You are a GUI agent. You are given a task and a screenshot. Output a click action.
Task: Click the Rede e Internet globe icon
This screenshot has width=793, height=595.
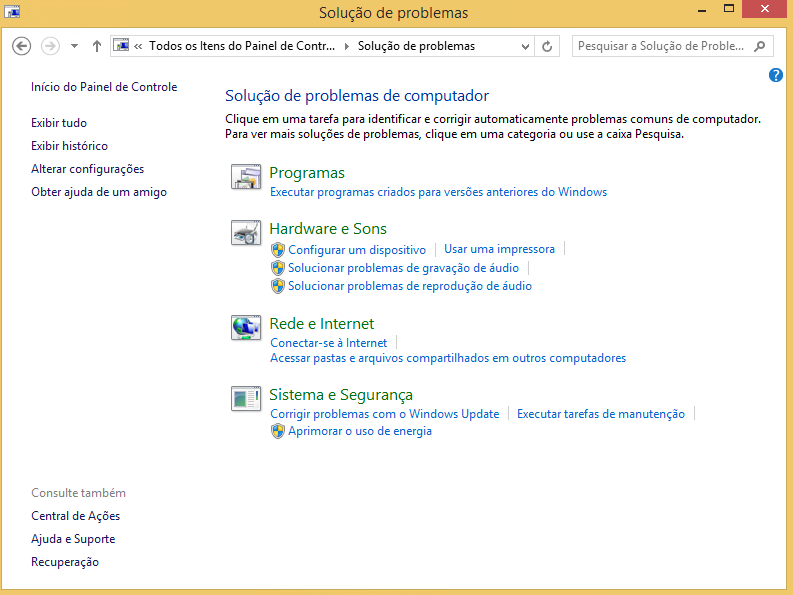pos(246,328)
